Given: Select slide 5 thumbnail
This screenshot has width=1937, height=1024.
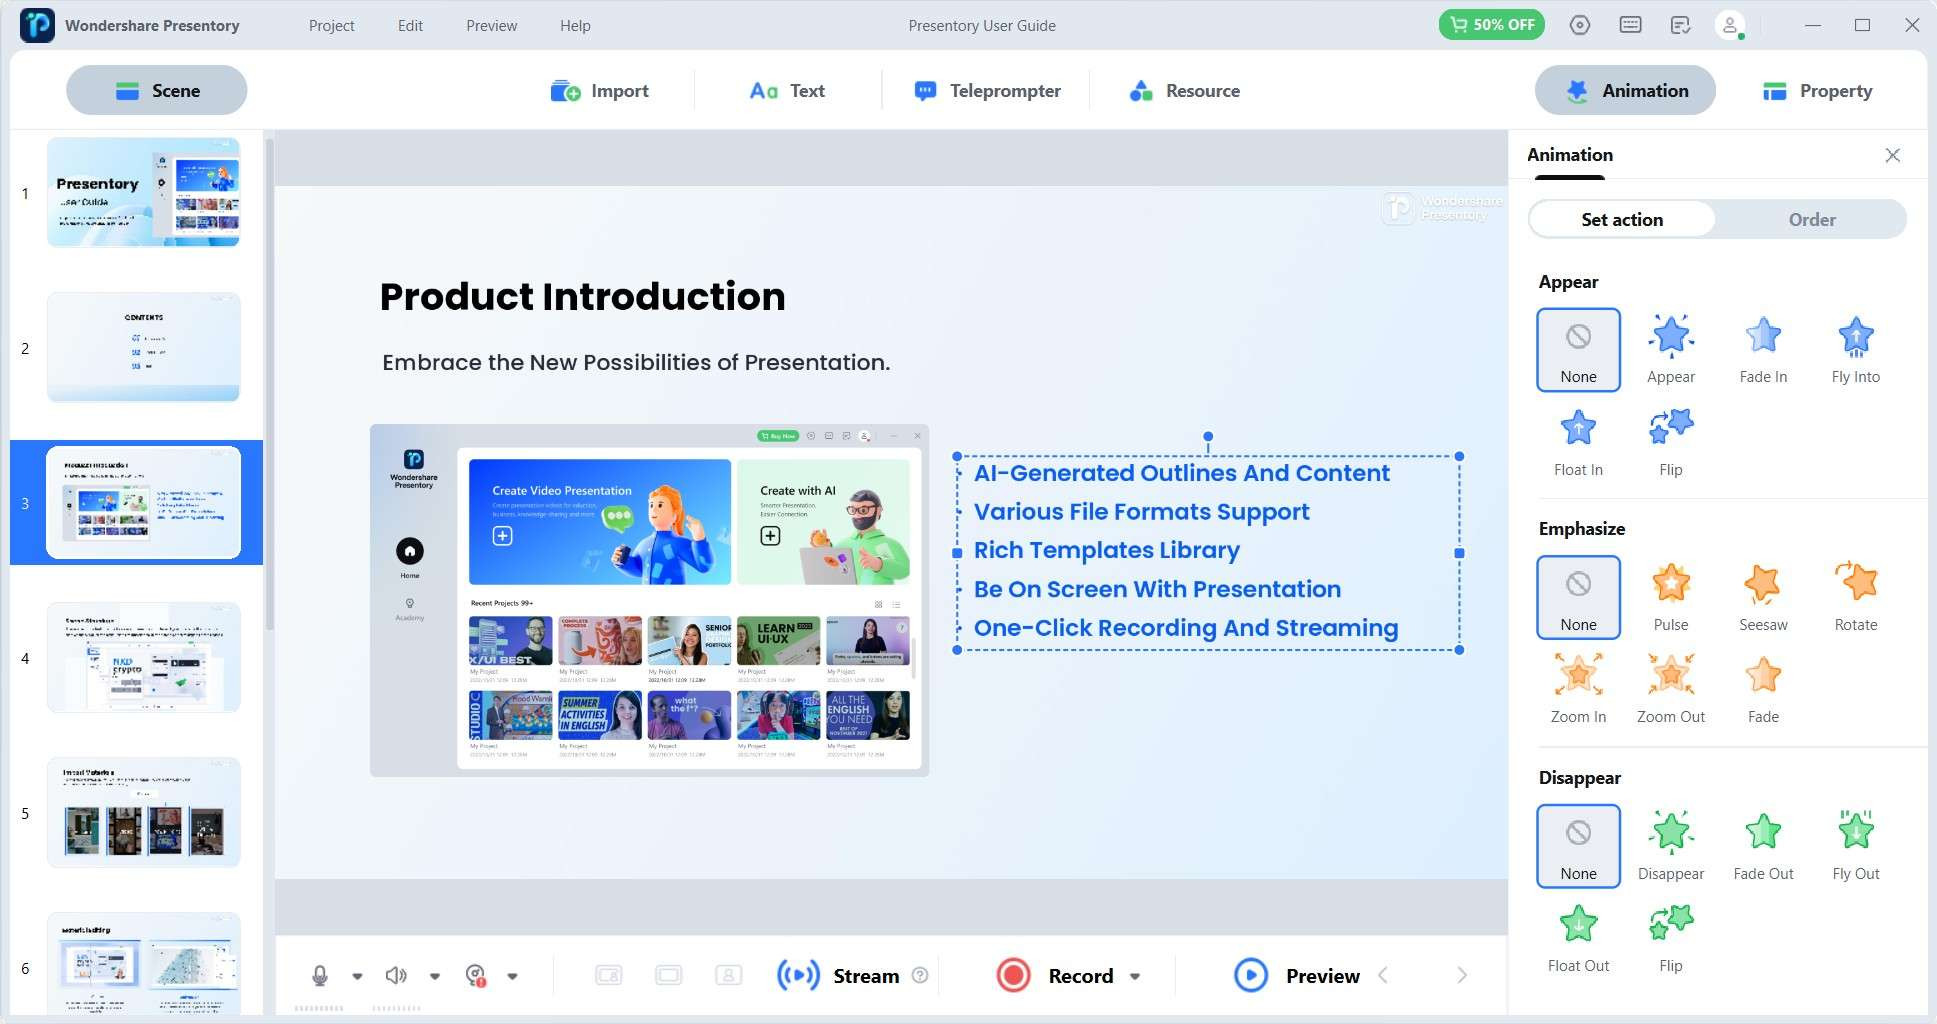Looking at the screenshot, I should pos(143,812).
